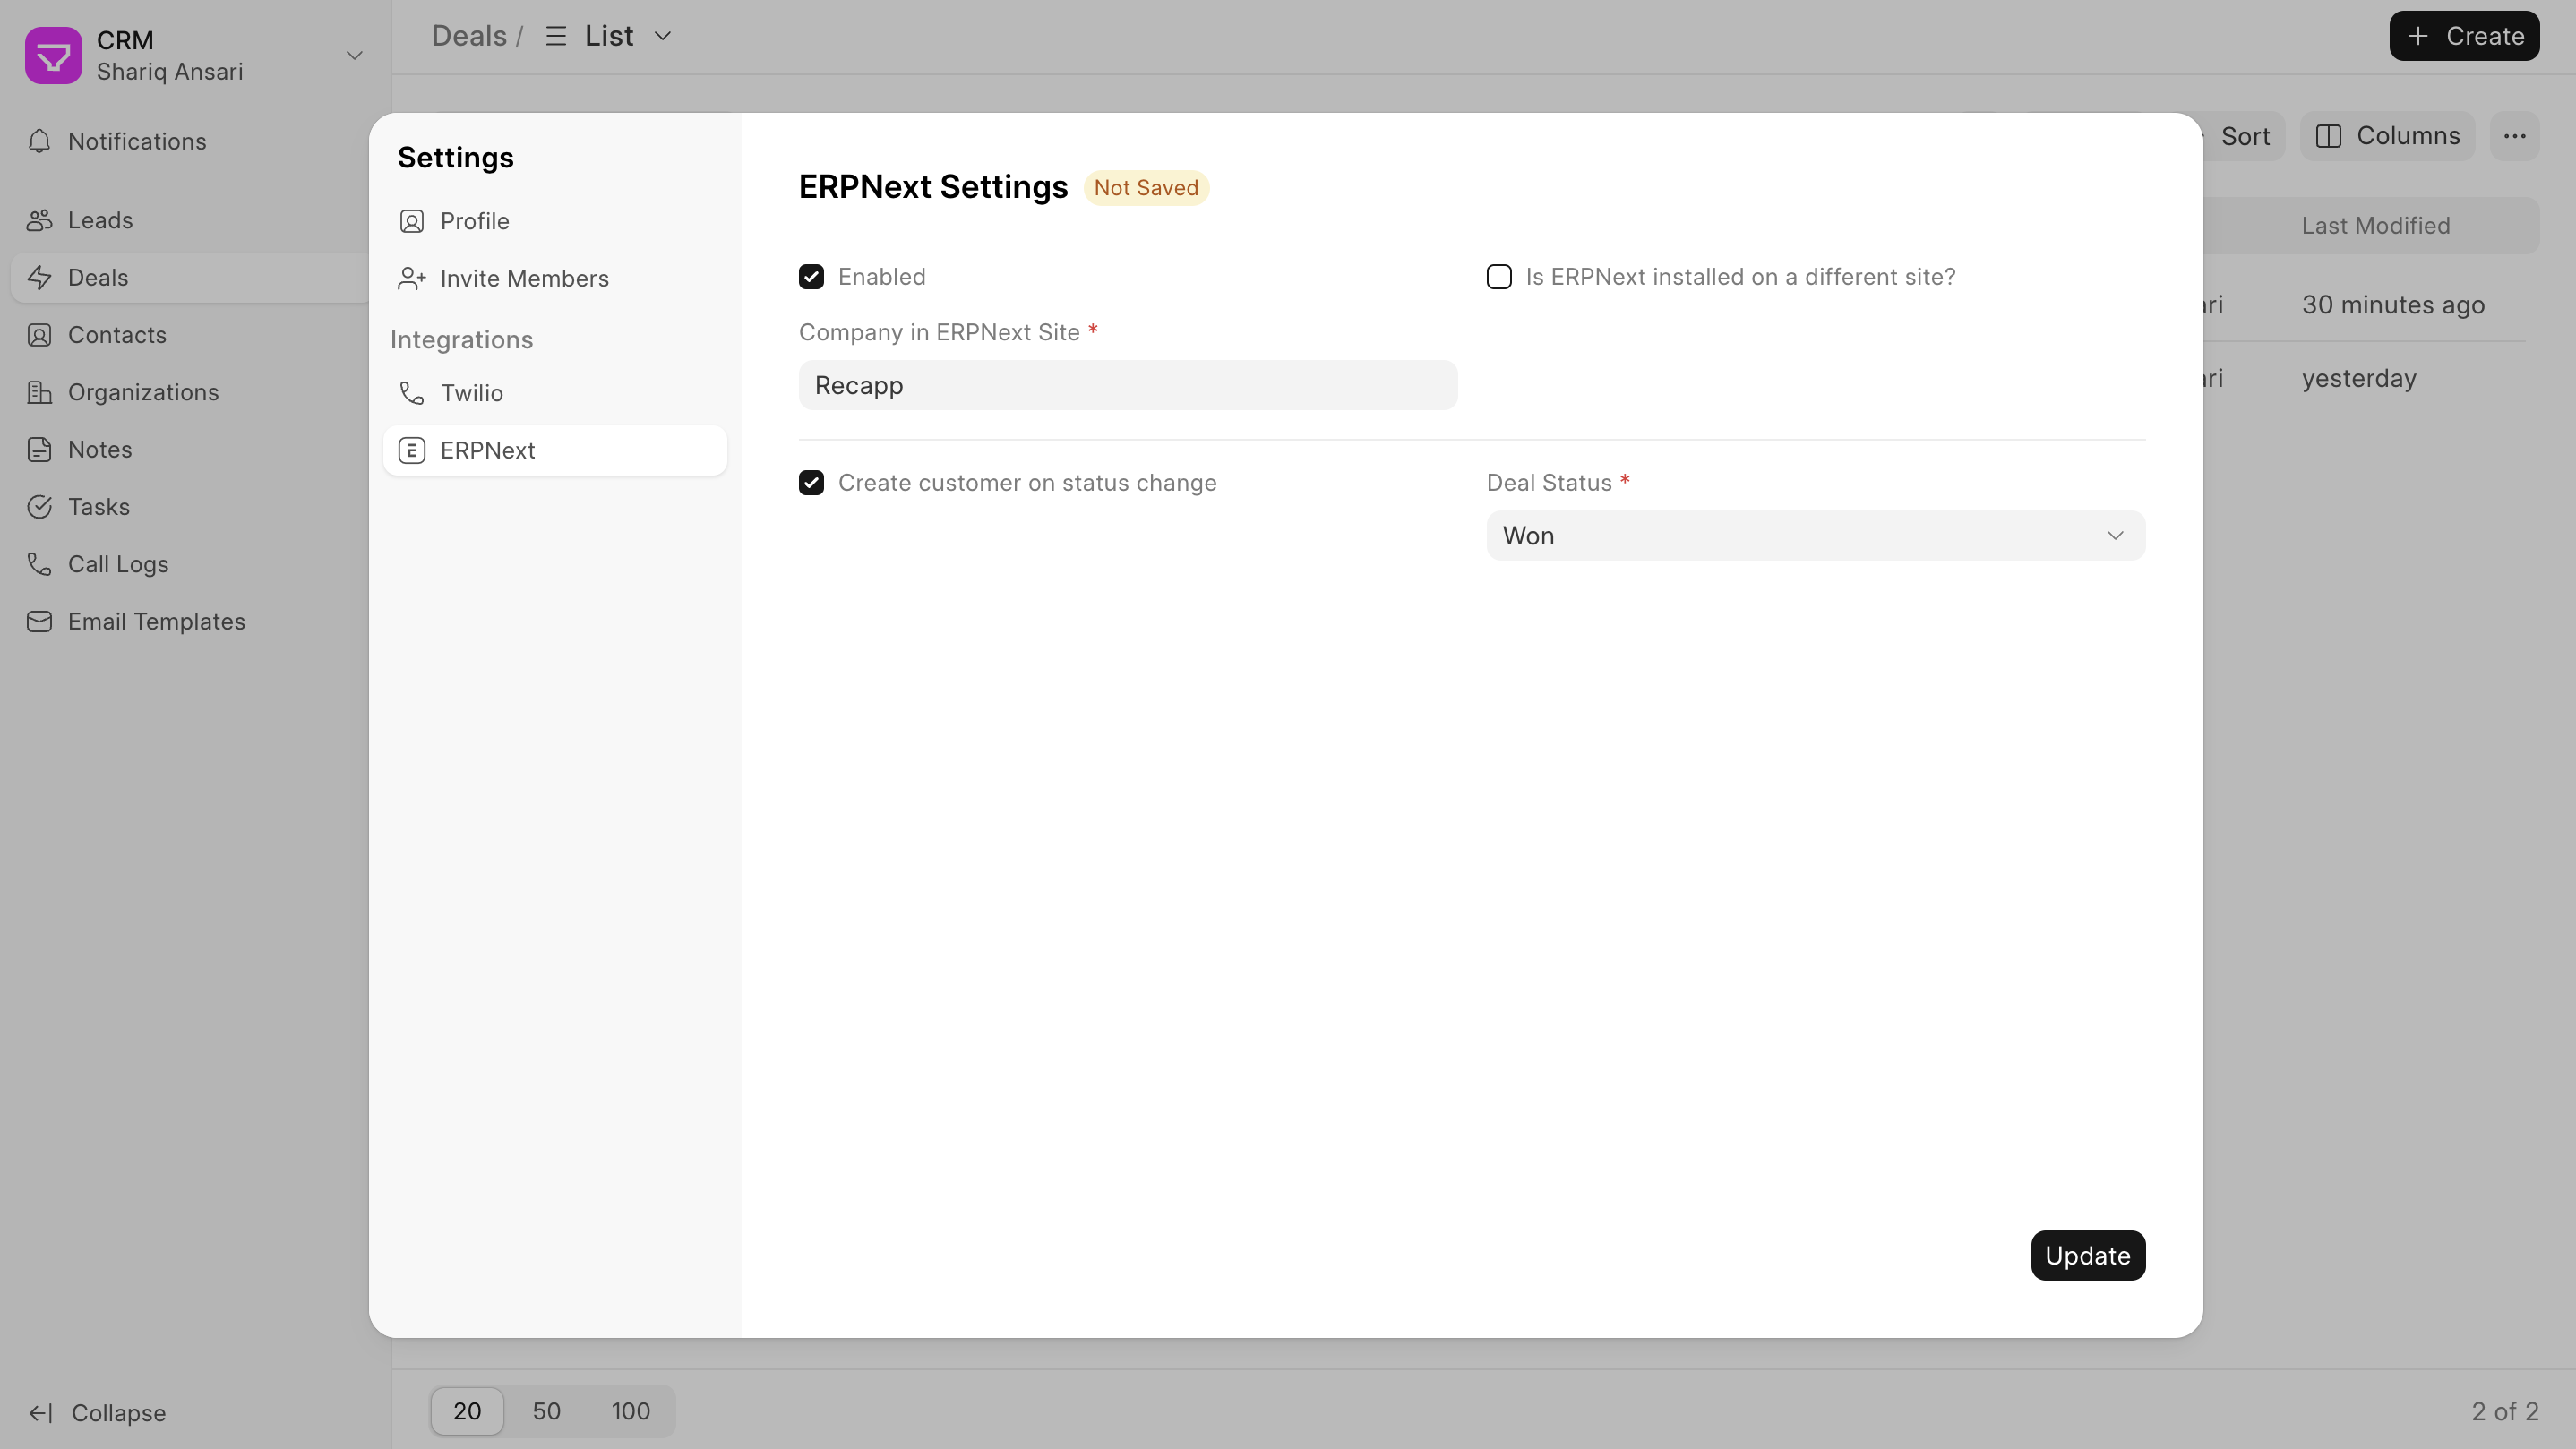This screenshot has height=1449, width=2576.
Task: Open Tasks check-circle icon
Action: coord(39,507)
